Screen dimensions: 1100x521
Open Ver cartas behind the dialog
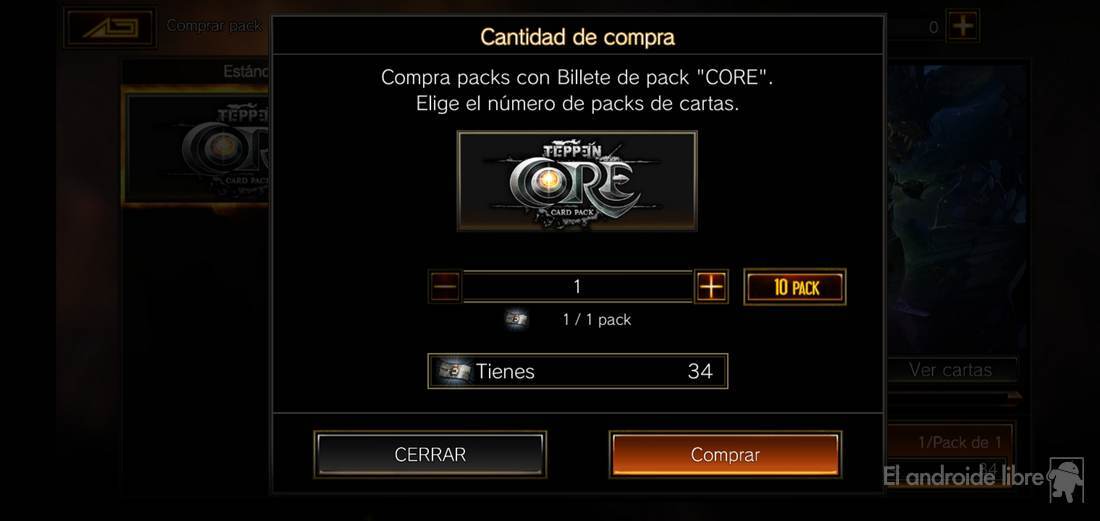click(951, 370)
